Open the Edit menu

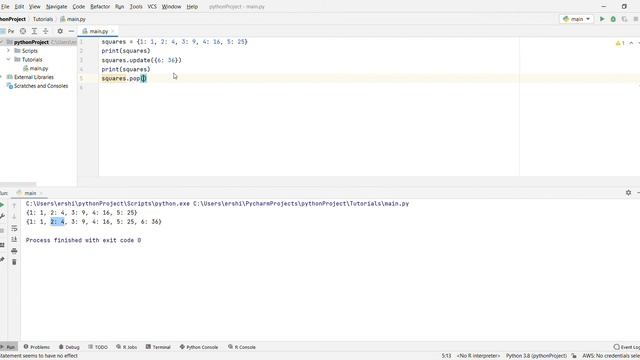[x=19, y=7]
